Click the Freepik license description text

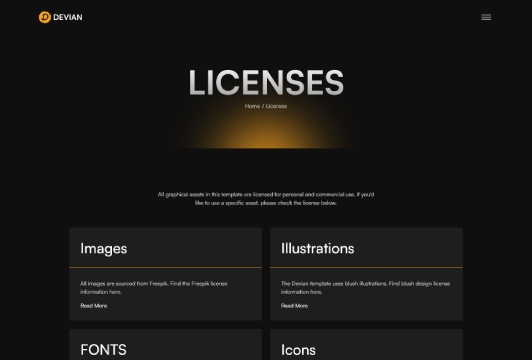(x=154, y=288)
